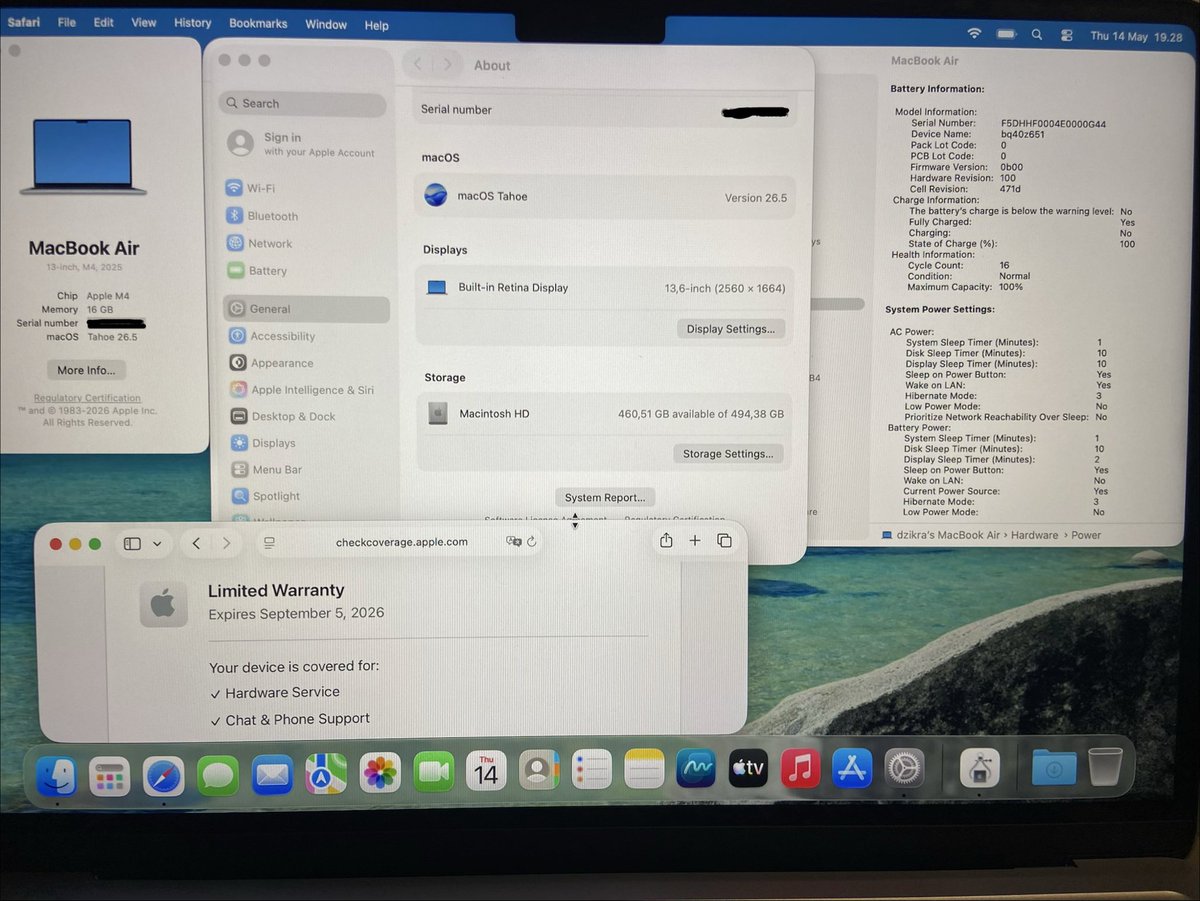Go back in System Settings About pane

[418, 65]
